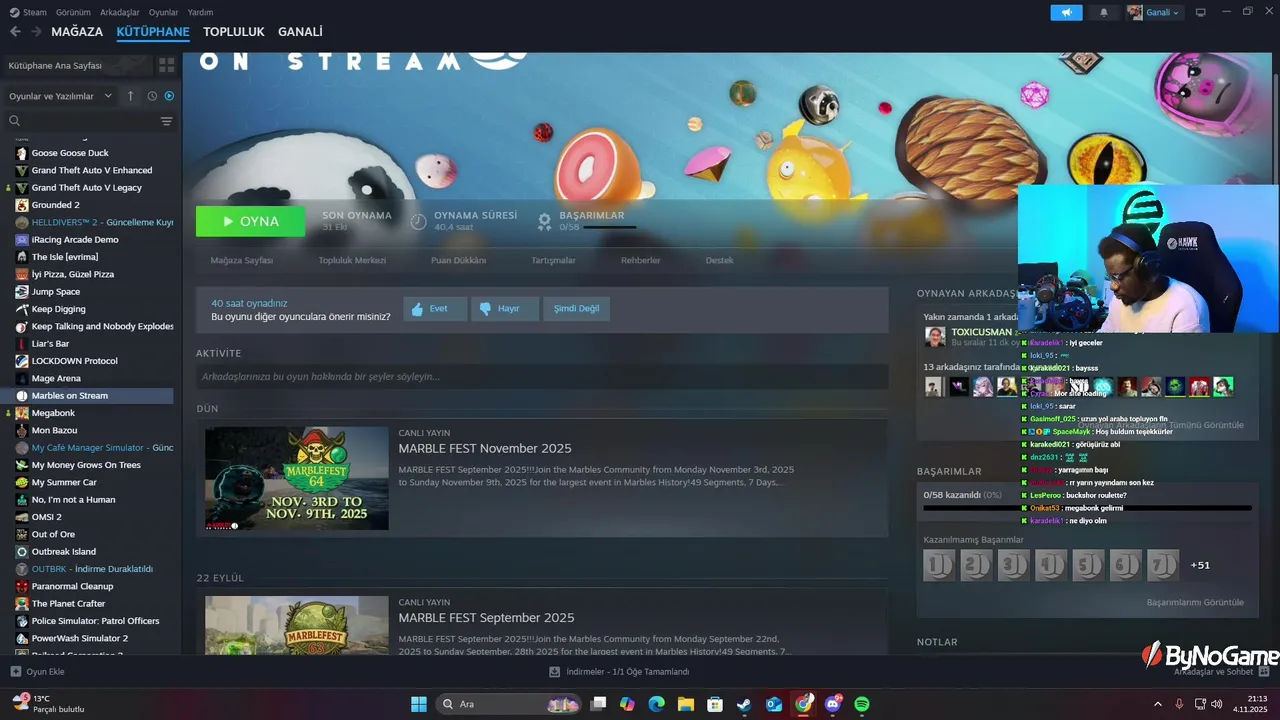
Task: Open the Rehberler link
Action: (x=640, y=260)
